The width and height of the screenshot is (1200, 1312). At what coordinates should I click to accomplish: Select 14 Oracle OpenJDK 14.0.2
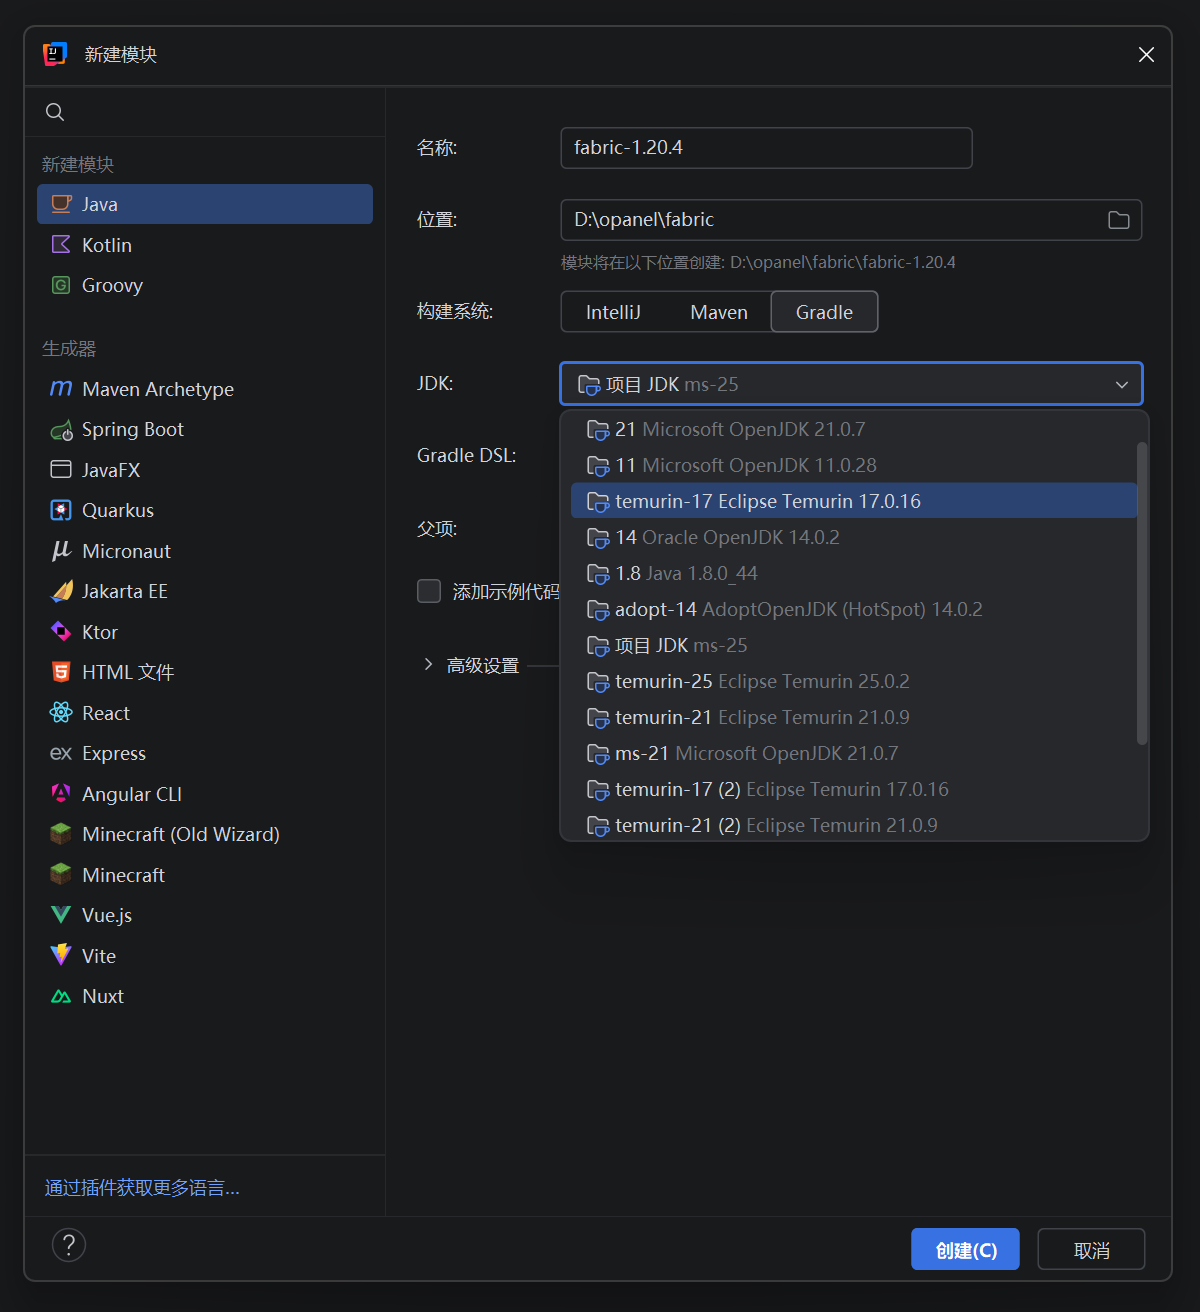coord(854,537)
